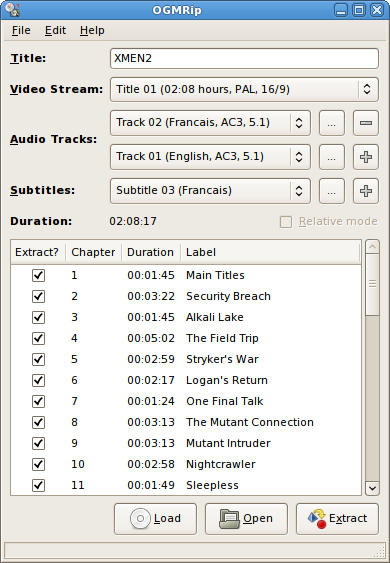Uncheck extraction of chapter 1 Main Titles
390x563 pixels.
coord(38,275)
